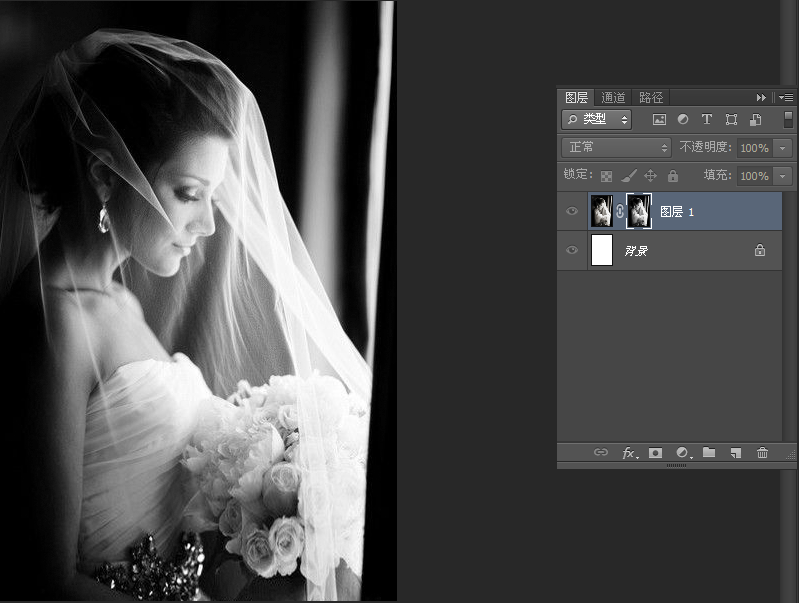Create a new group folder
Image resolution: width=799 pixels, height=603 pixels.
[709, 452]
